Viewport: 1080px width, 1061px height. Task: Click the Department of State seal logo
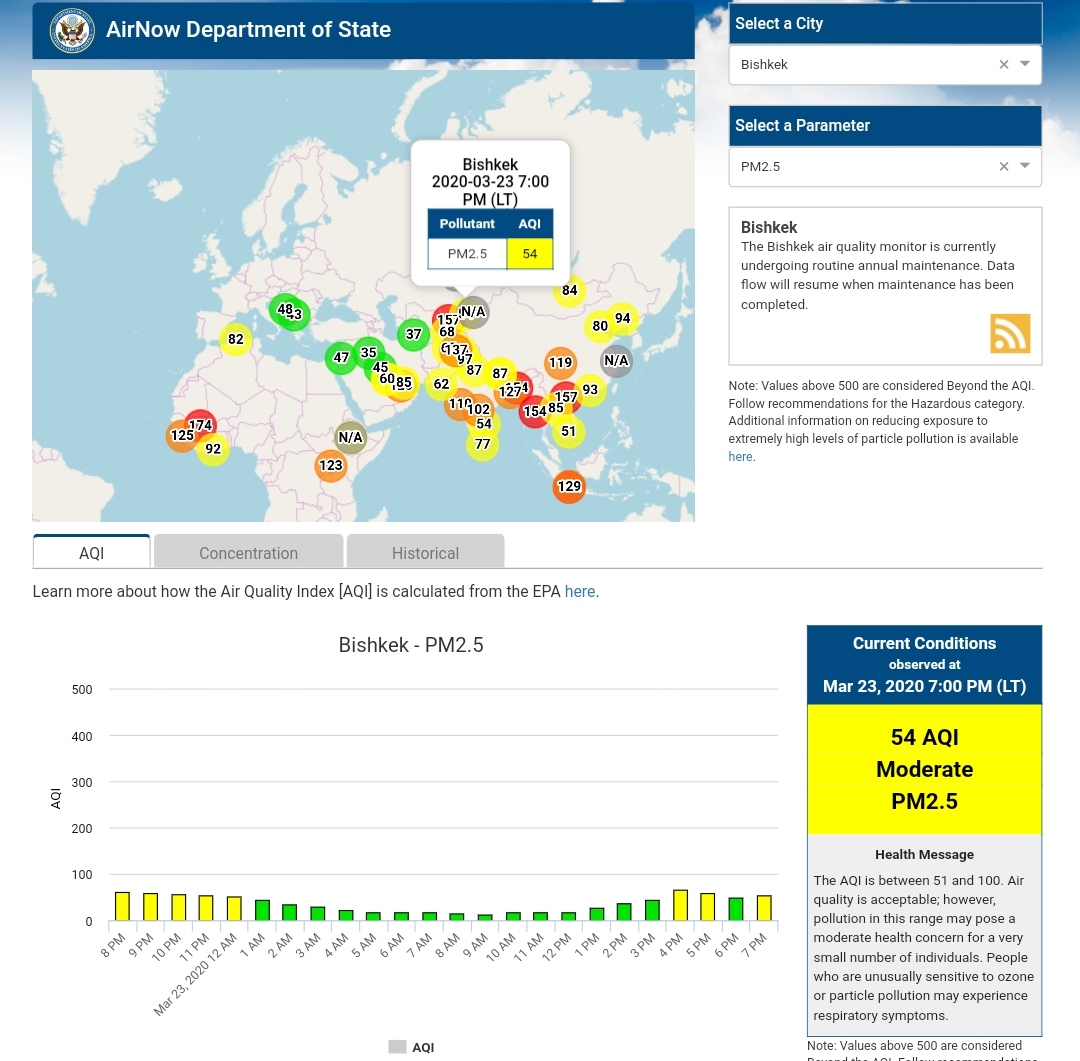click(x=72, y=31)
